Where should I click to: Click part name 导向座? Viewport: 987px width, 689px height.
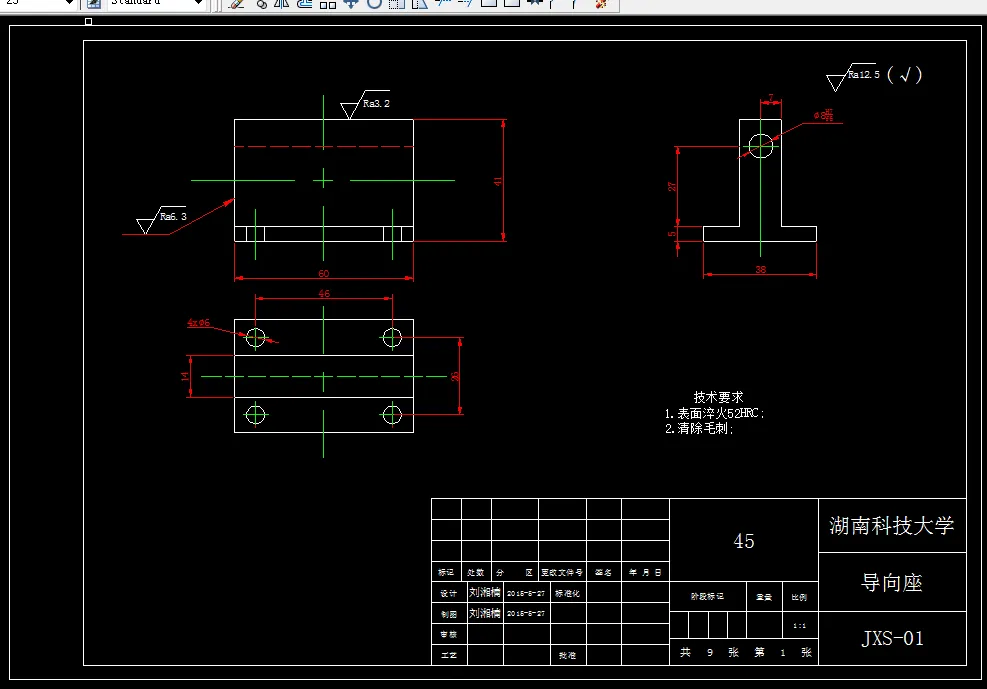[891, 583]
